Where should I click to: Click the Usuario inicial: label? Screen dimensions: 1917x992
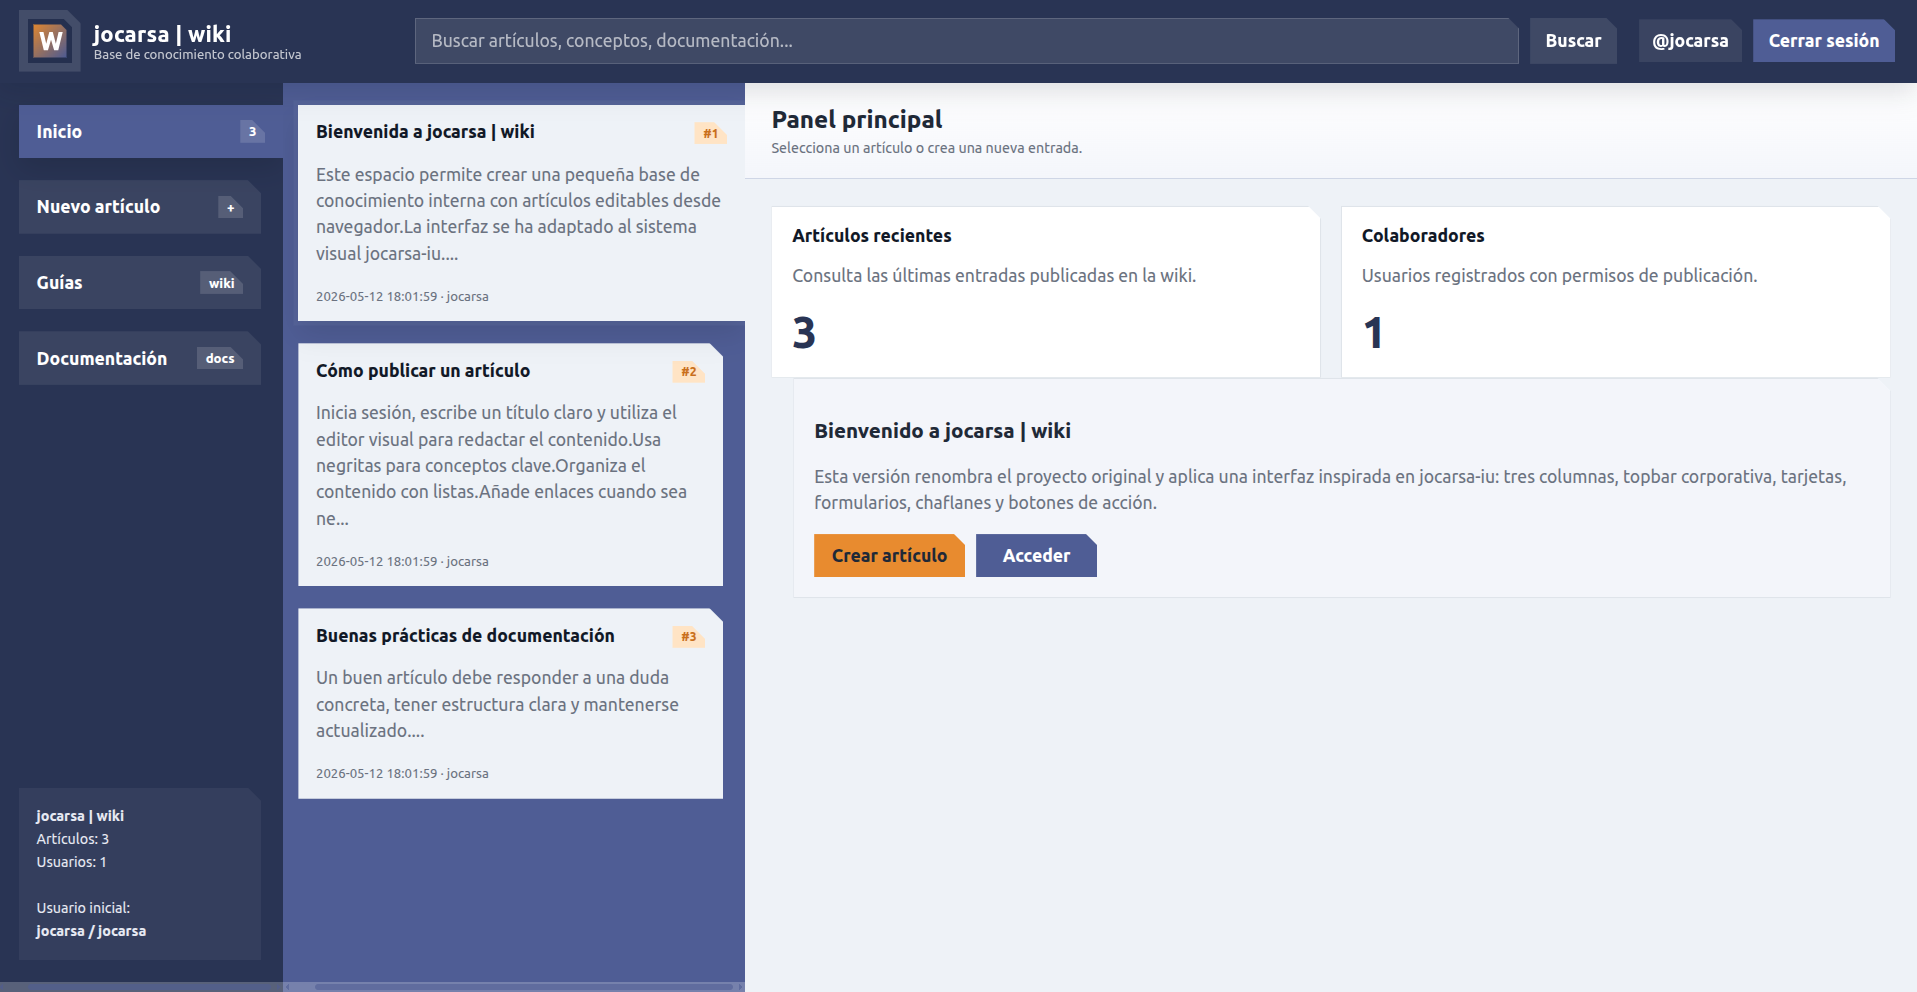(83, 908)
